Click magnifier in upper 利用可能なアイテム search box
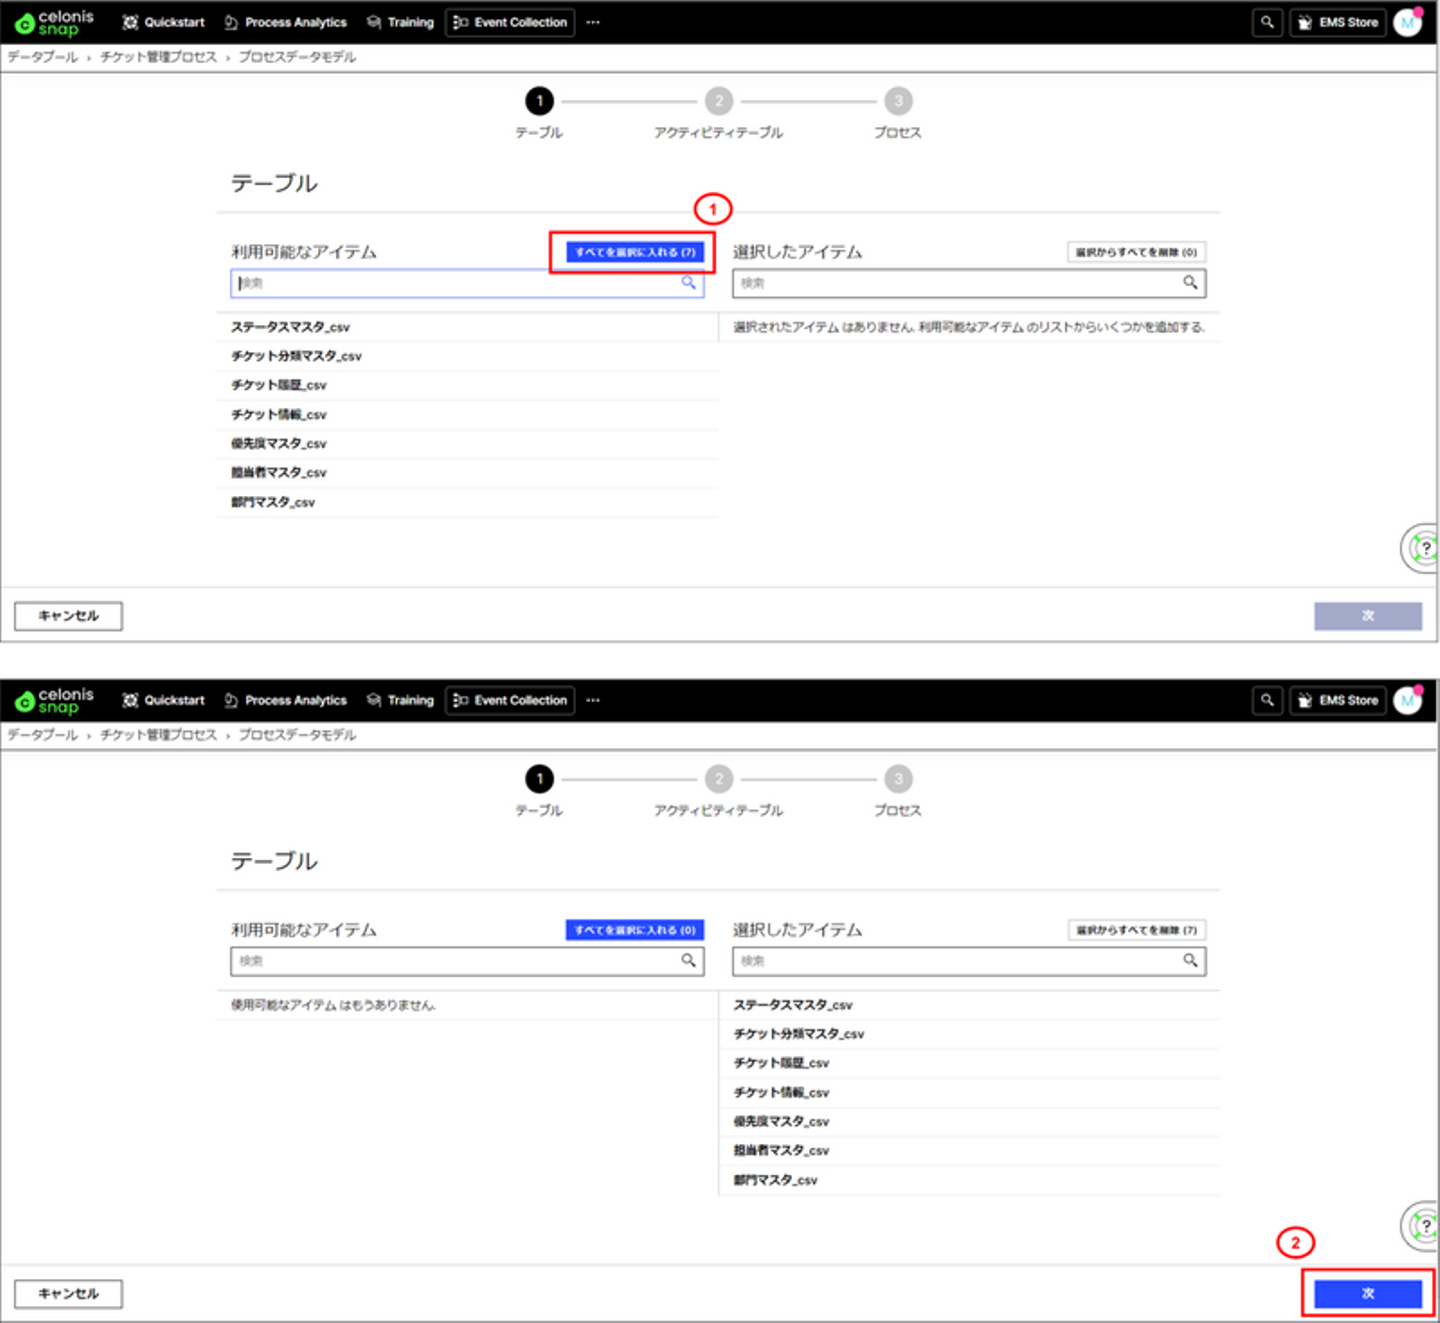Screen dimensions: 1440x1323 coord(689,283)
